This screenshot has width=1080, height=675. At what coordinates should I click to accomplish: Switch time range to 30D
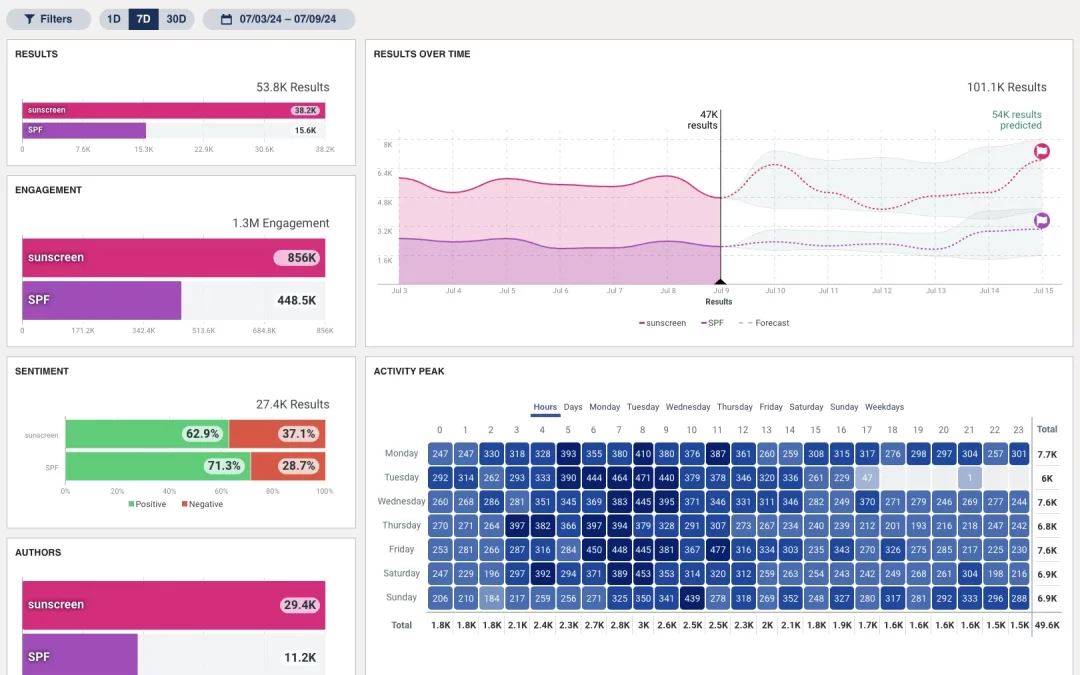click(x=176, y=19)
